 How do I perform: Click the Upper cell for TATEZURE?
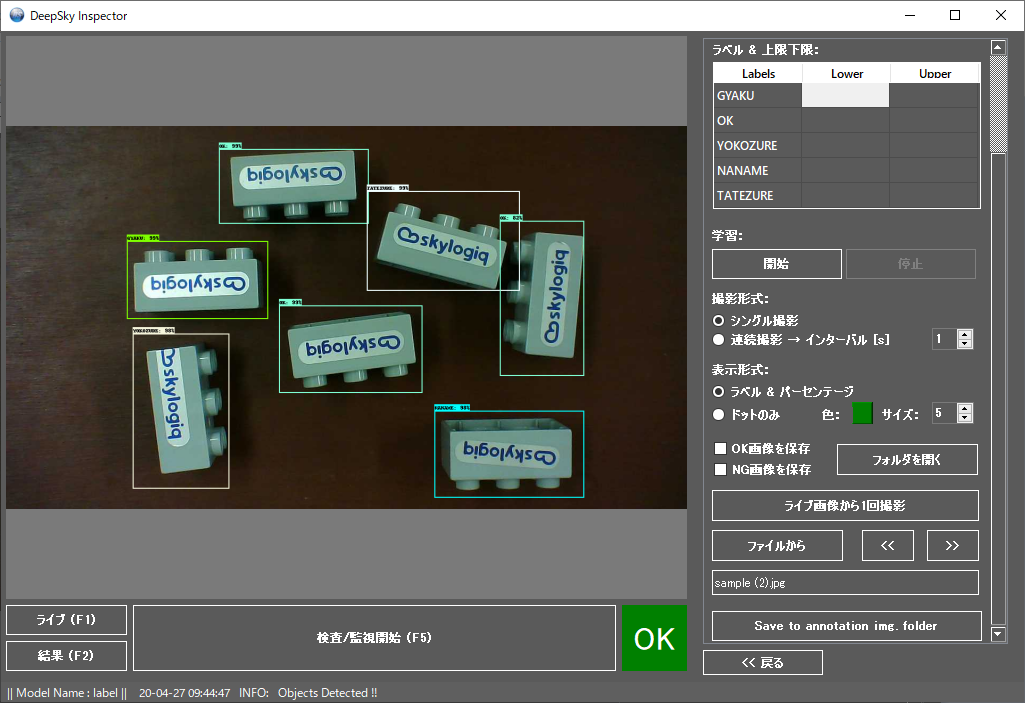[934, 195]
